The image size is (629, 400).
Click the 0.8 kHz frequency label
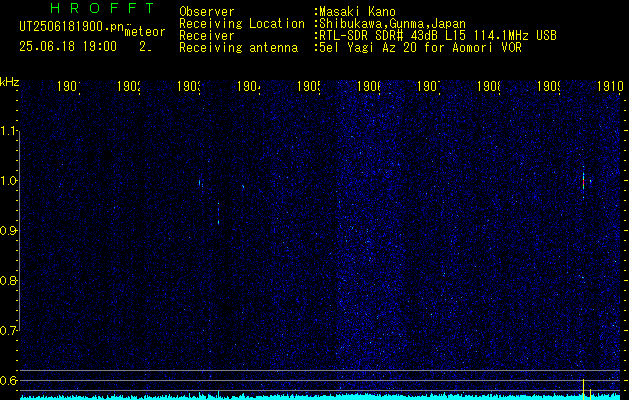[9, 280]
